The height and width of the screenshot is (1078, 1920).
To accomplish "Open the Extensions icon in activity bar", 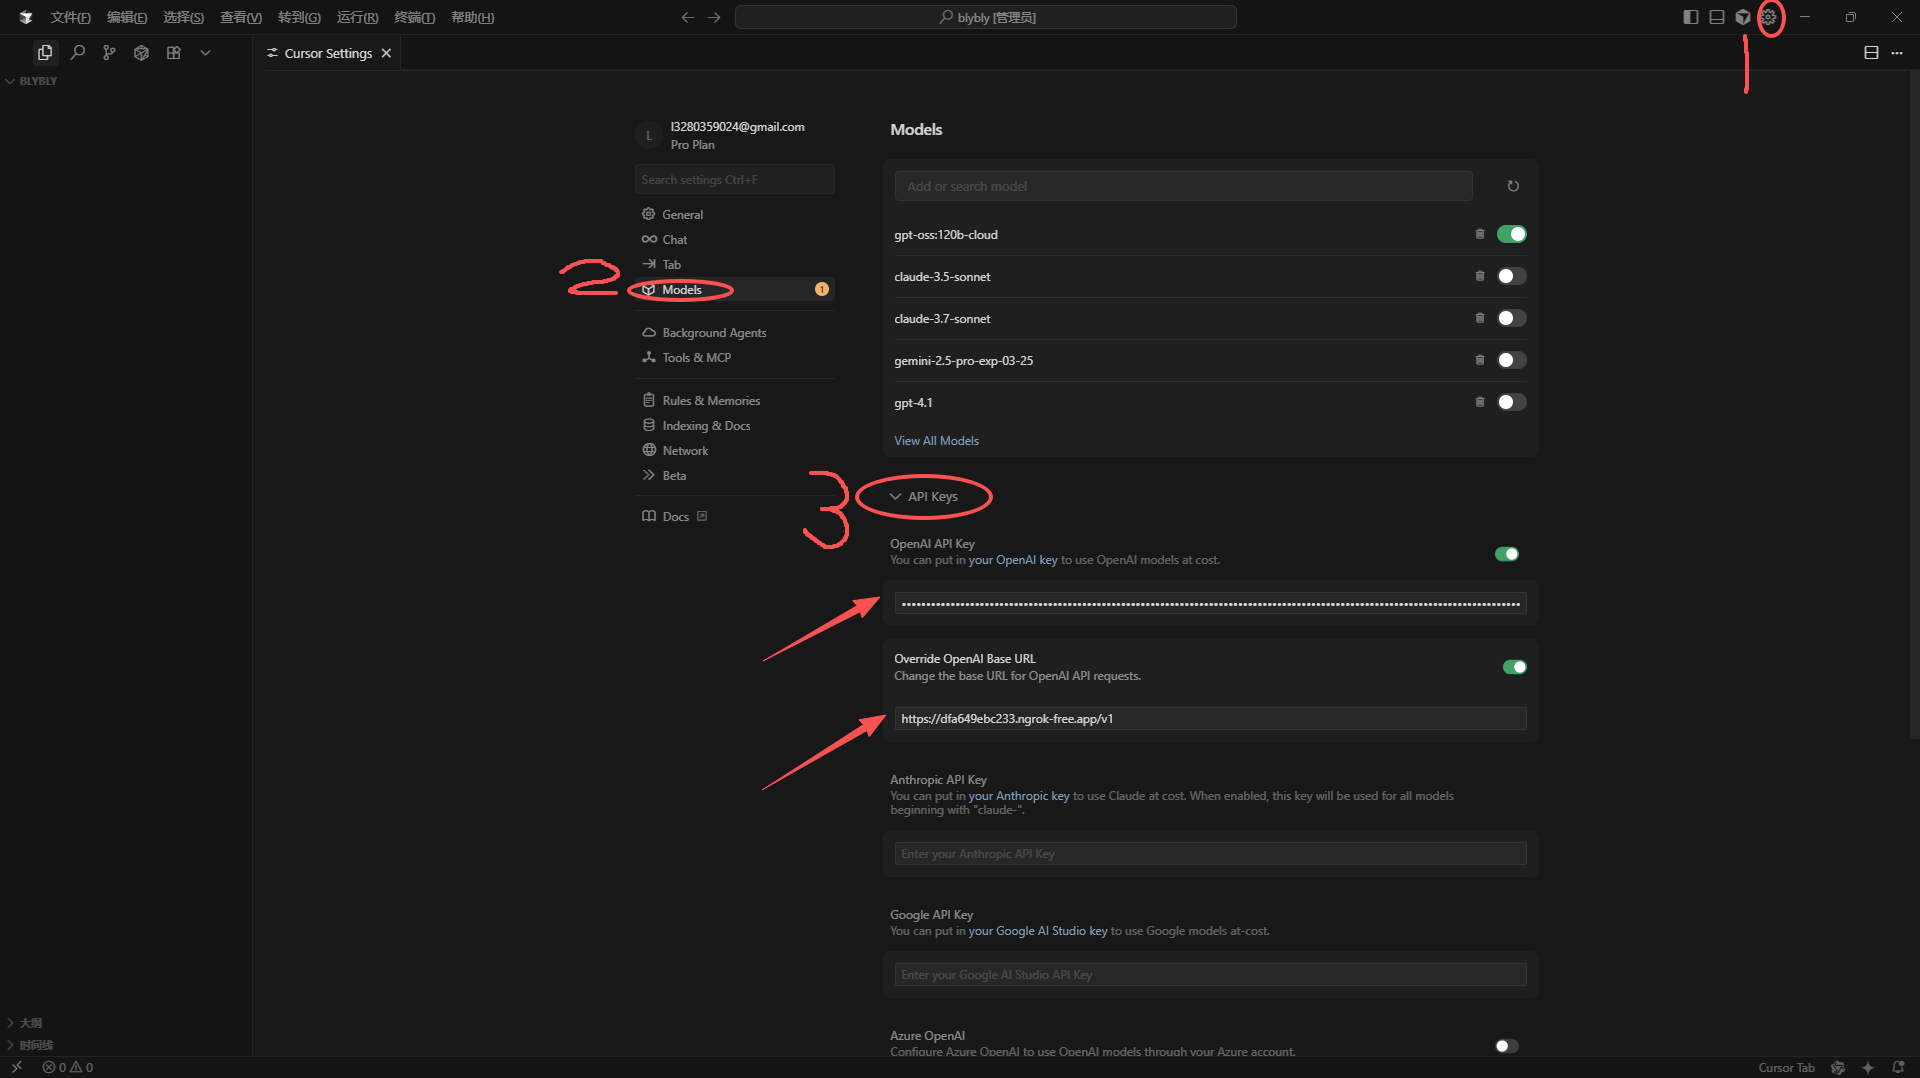I will point(173,53).
